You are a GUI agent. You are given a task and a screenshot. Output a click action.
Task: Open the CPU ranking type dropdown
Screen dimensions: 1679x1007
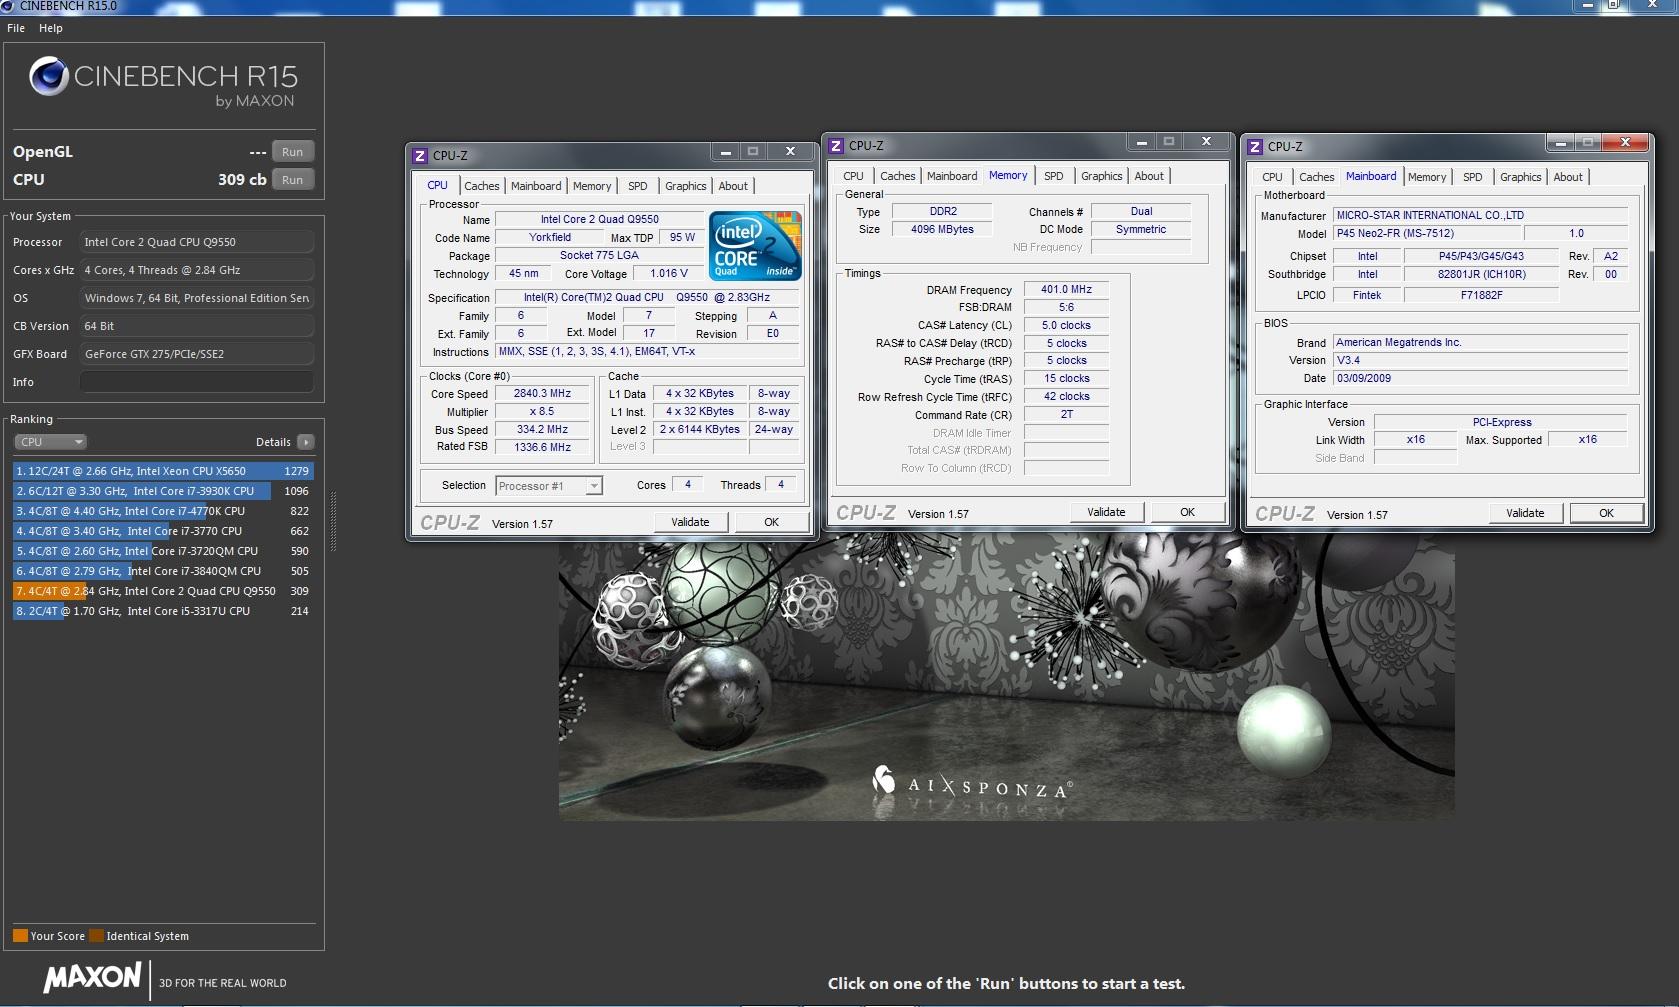pos(50,442)
